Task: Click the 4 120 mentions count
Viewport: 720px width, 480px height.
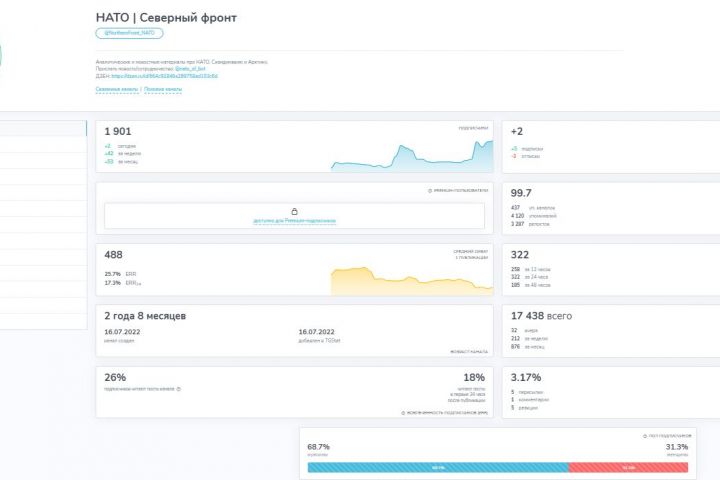Action: [x=518, y=216]
